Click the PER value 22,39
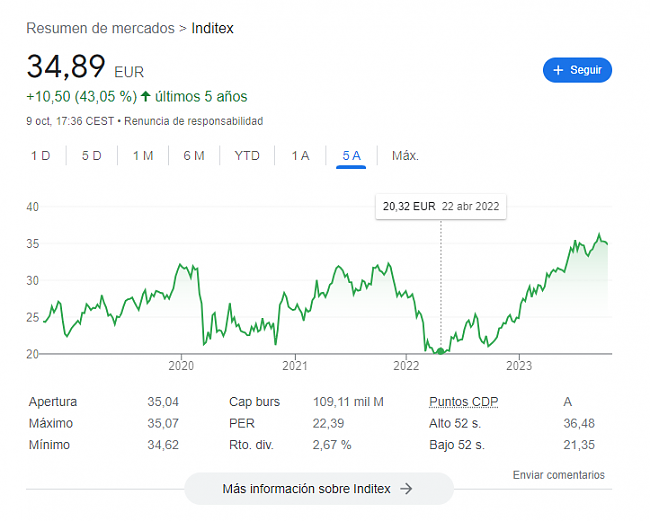The height and width of the screenshot is (521, 650). coord(328,423)
